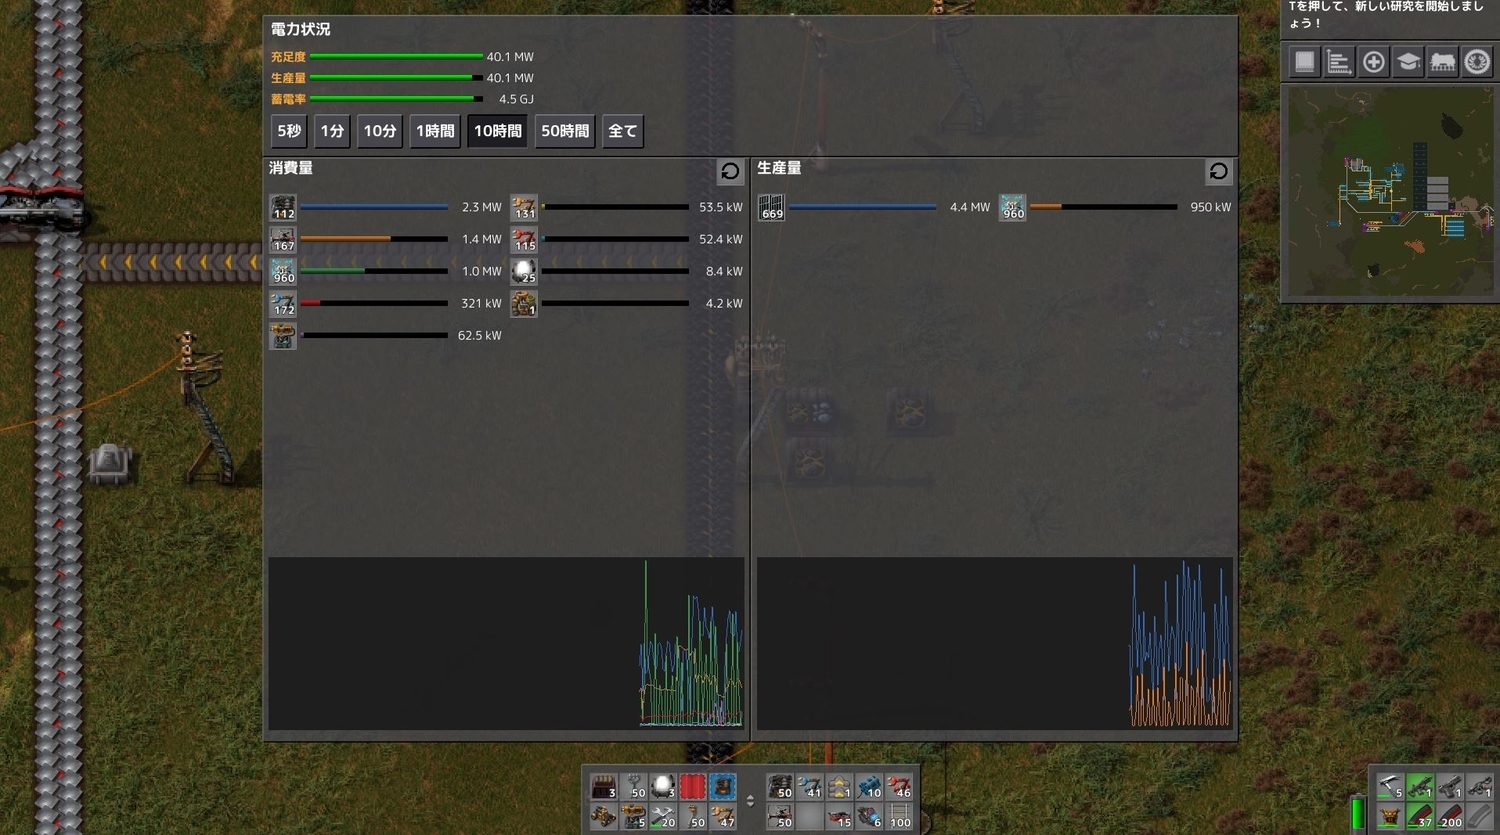The height and width of the screenshot is (835, 1500).
Task: Click the 4.4 MW production value
Action: pyautogui.click(x=969, y=207)
